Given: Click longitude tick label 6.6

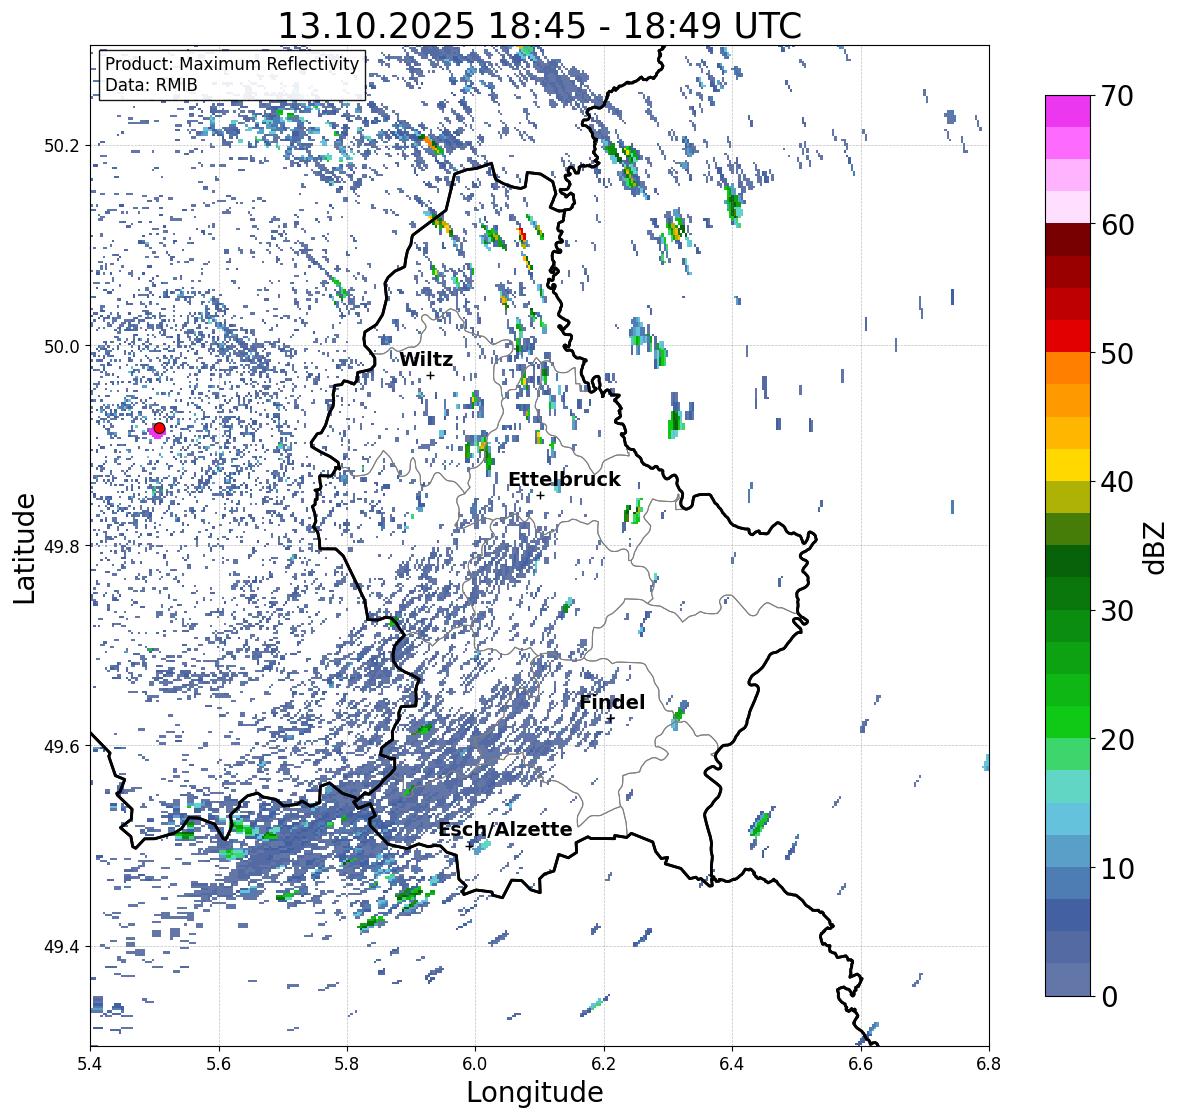Looking at the screenshot, I should [861, 1064].
